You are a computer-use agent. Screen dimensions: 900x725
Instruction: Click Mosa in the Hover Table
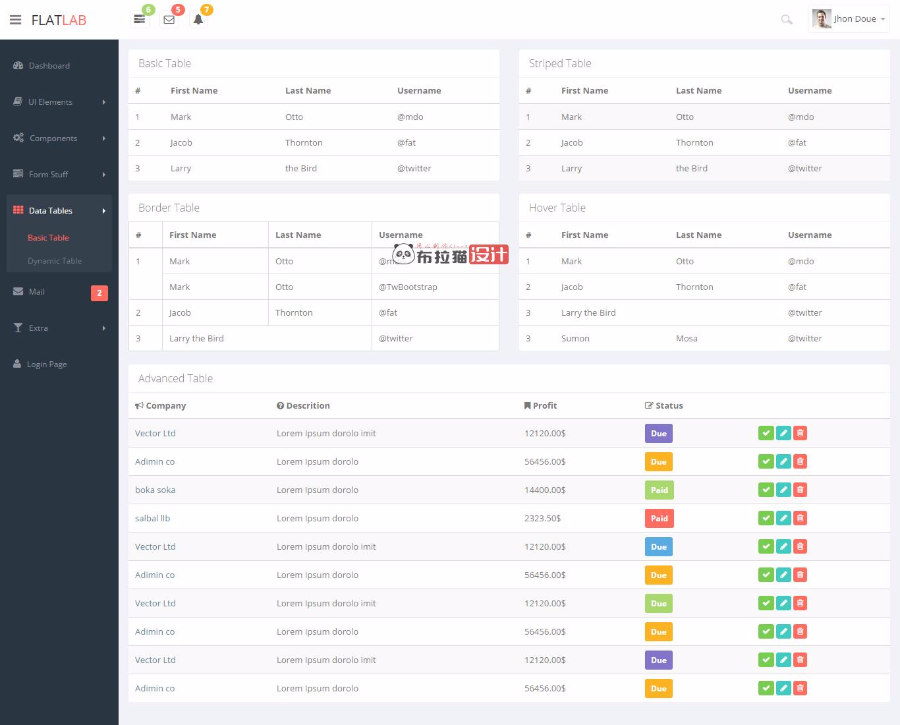pos(686,339)
